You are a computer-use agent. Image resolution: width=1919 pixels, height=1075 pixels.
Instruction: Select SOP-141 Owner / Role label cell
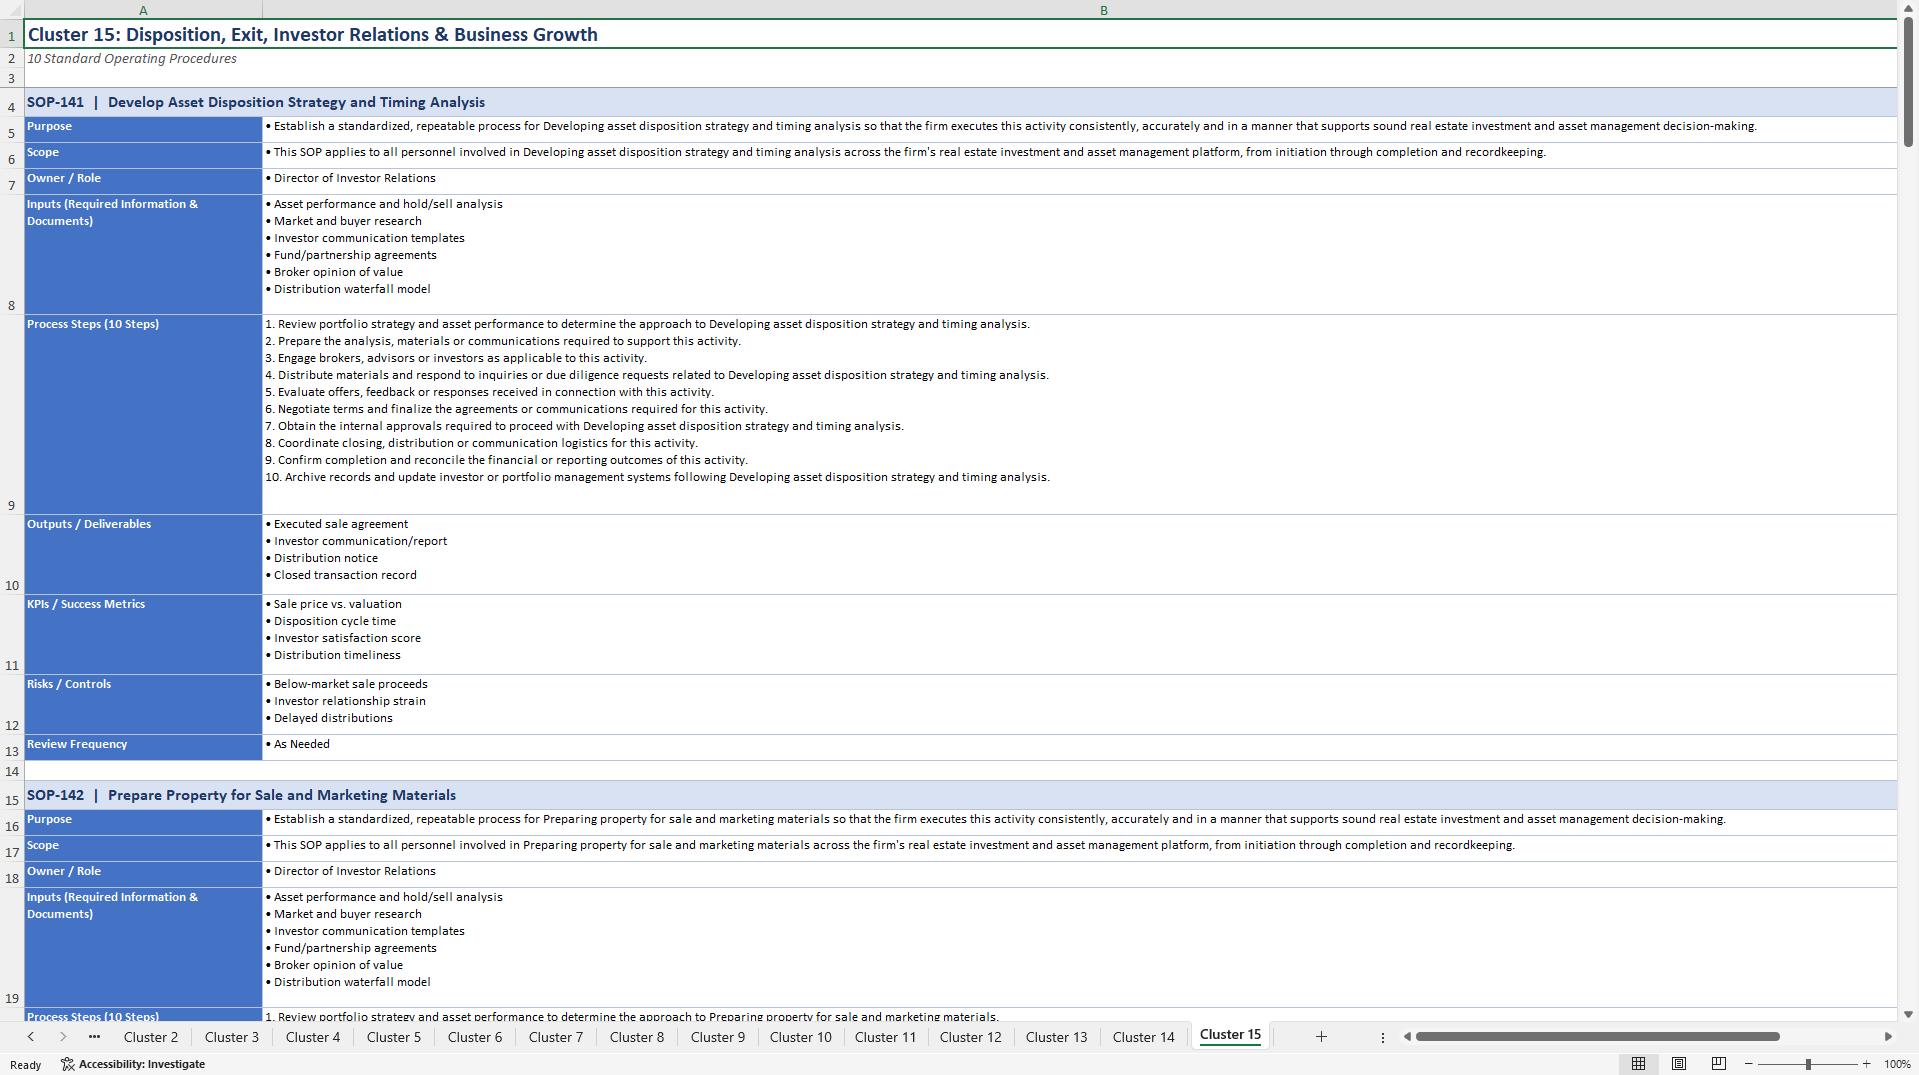coord(143,182)
